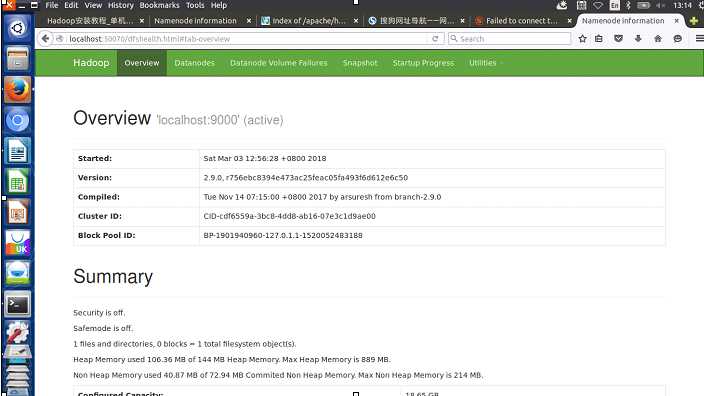Open the Bookmarks menu
Viewport: 704px width, 396px height.
click(159, 5)
